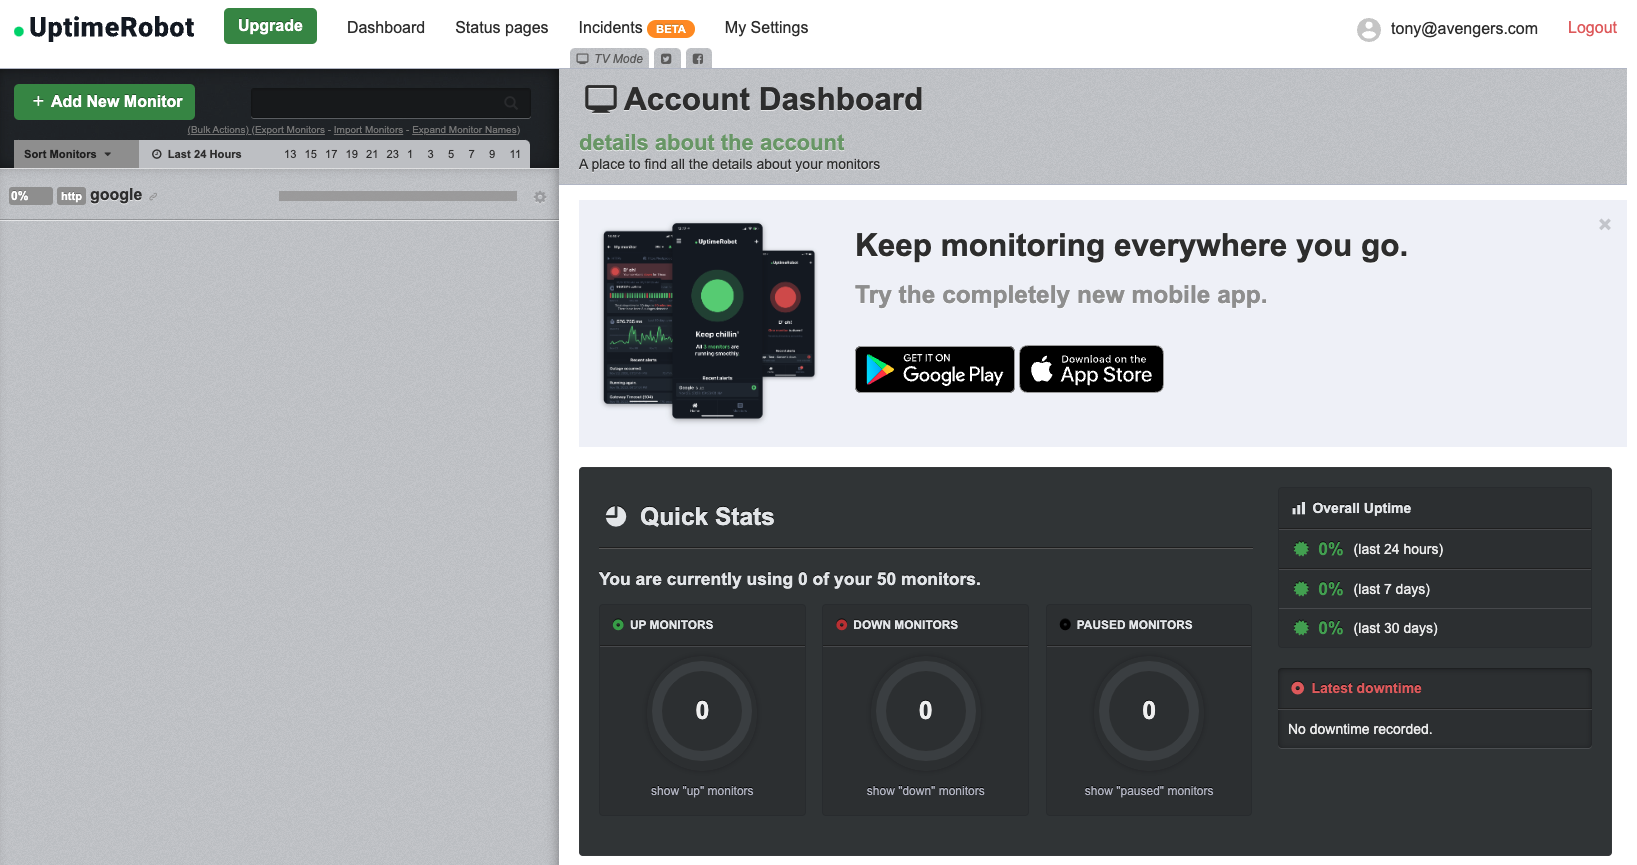Click the google monitor uptime bar

(397, 196)
